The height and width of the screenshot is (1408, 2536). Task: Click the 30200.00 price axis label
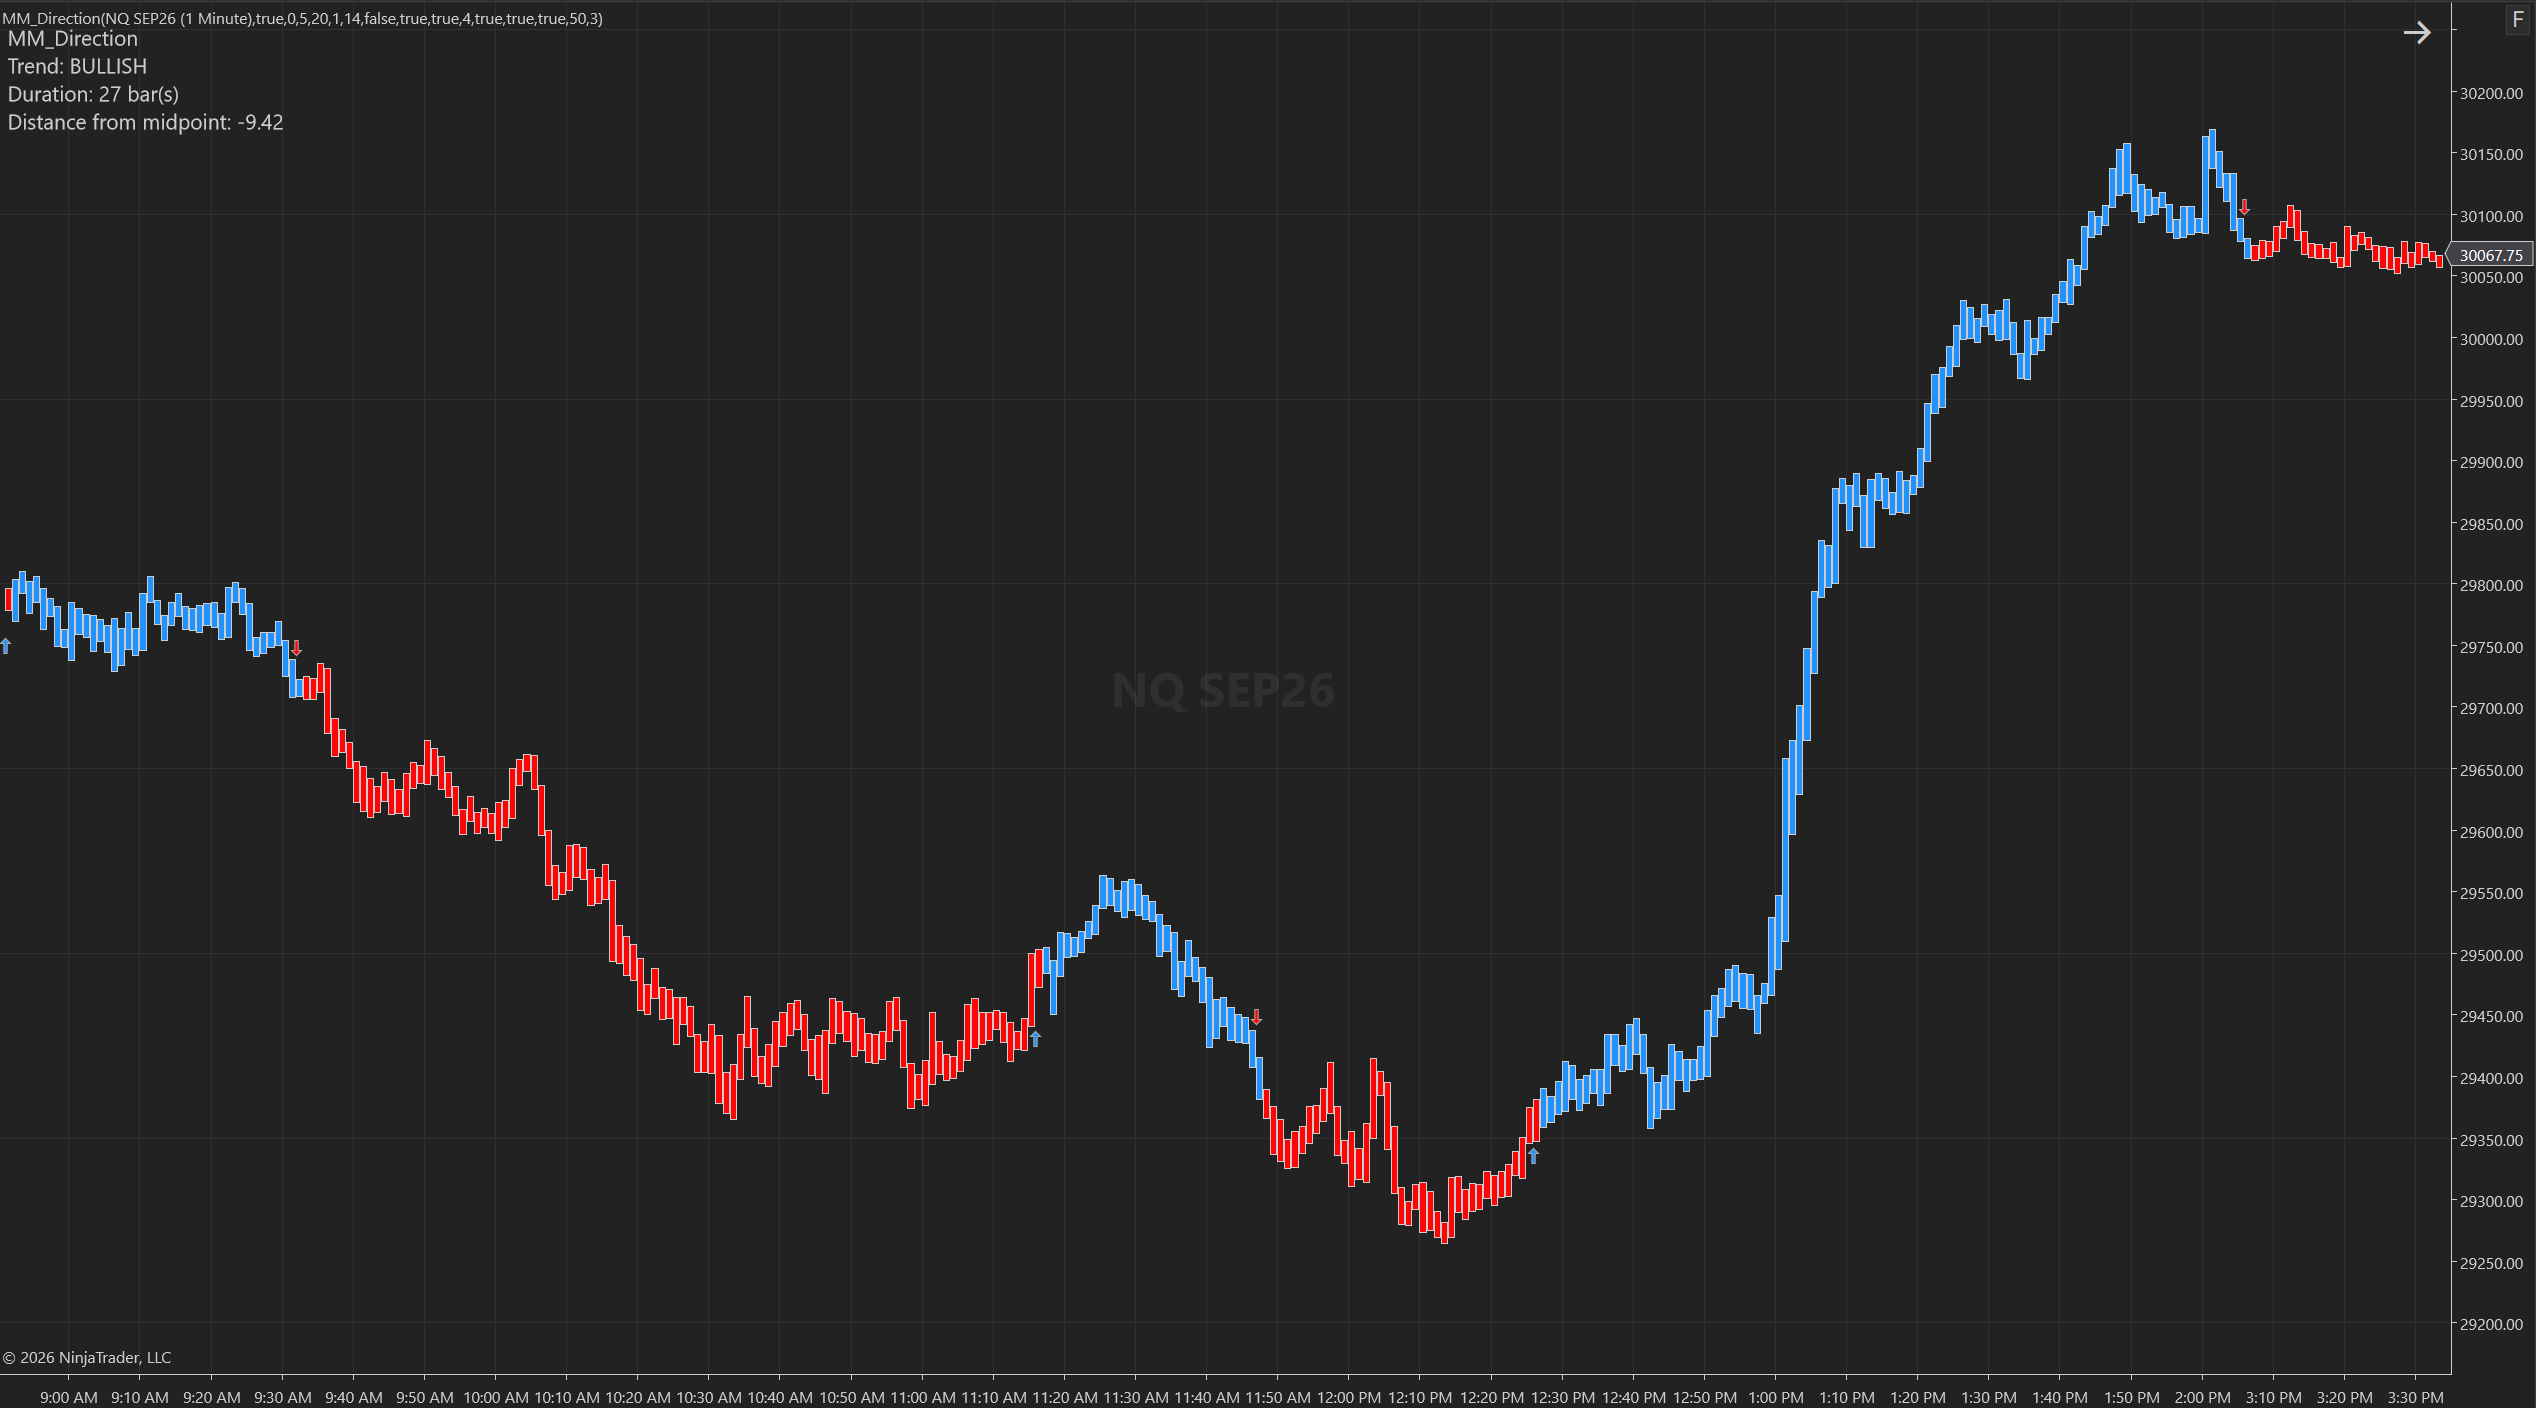coord(2491,93)
